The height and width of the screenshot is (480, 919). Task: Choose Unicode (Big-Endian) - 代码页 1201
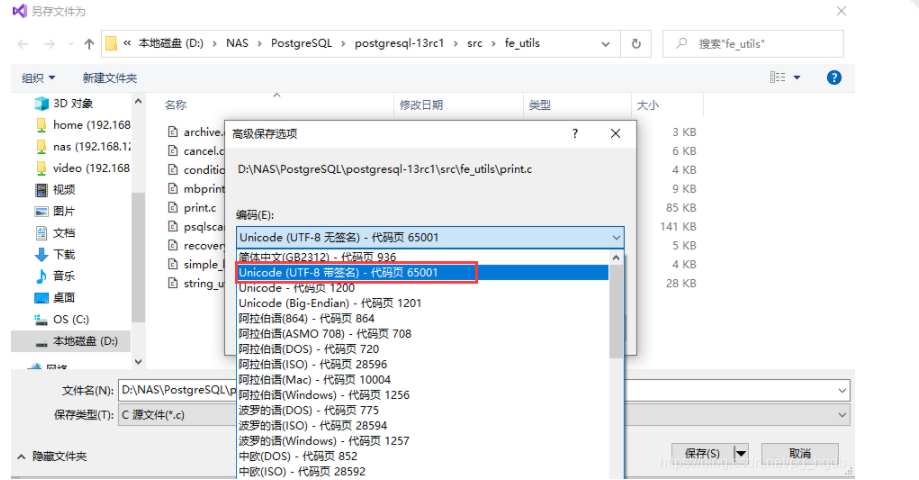[x=423, y=303]
